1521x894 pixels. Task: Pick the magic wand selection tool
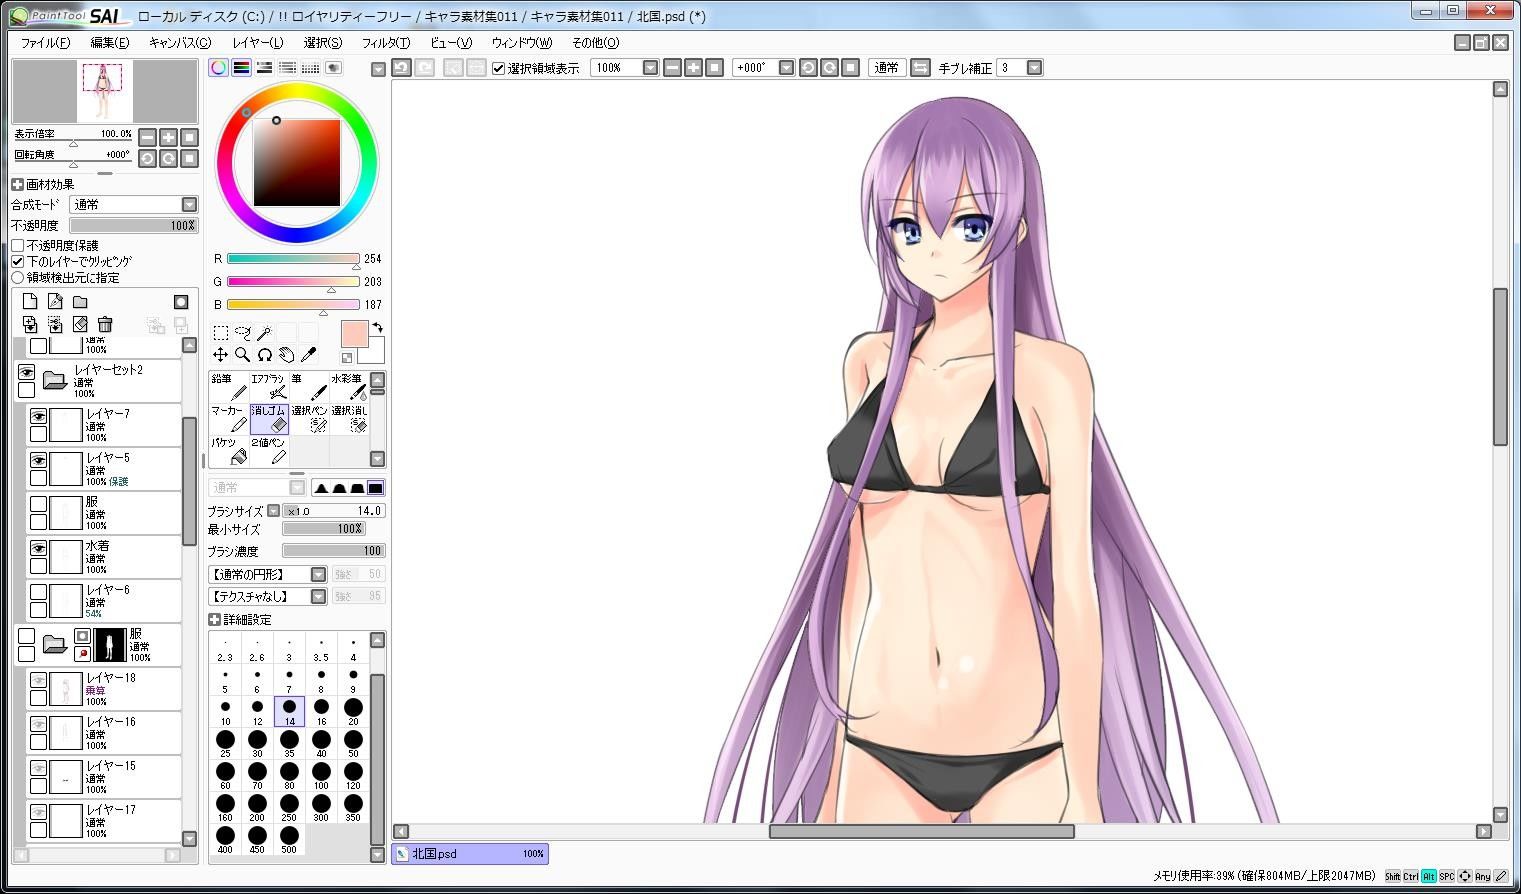click(264, 332)
